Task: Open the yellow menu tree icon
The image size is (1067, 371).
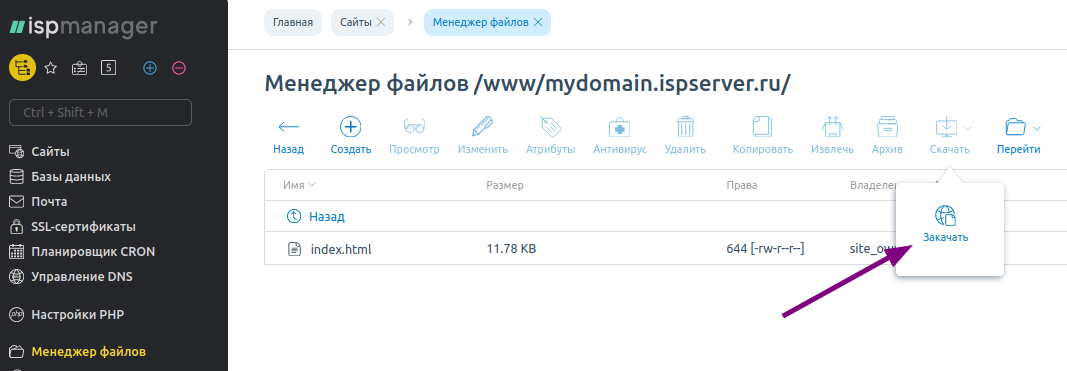Action: click(22, 68)
